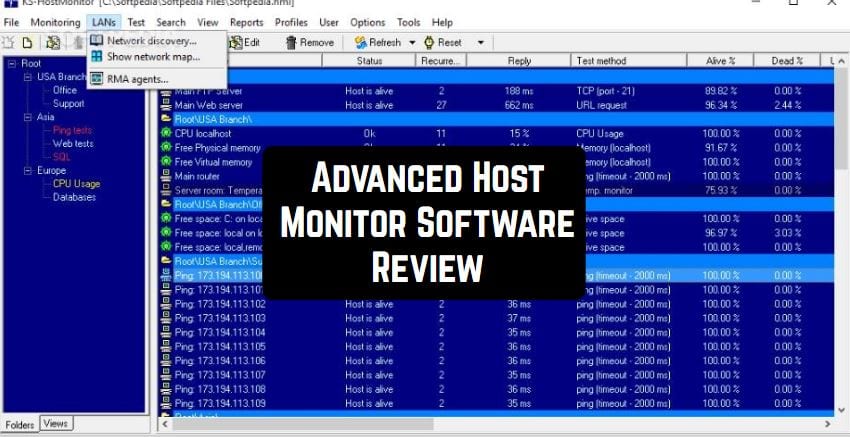The image size is (850, 437).
Task: Click the device icon beside Main router
Action: coord(166,176)
